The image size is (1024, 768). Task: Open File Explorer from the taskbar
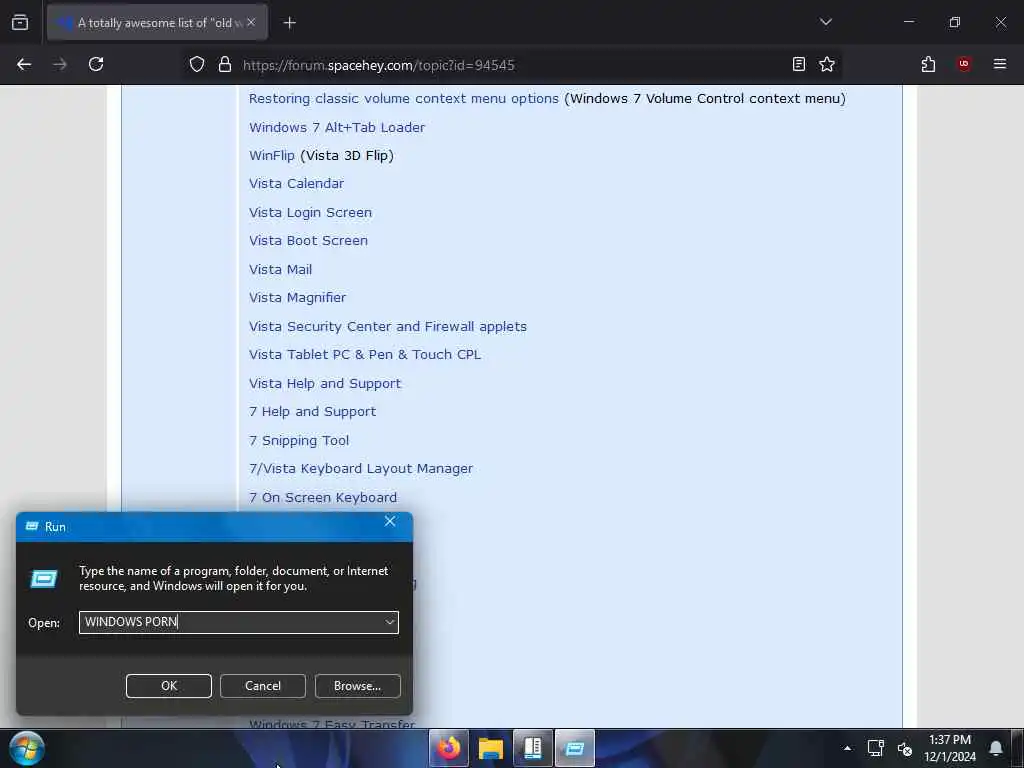[490, 748]
